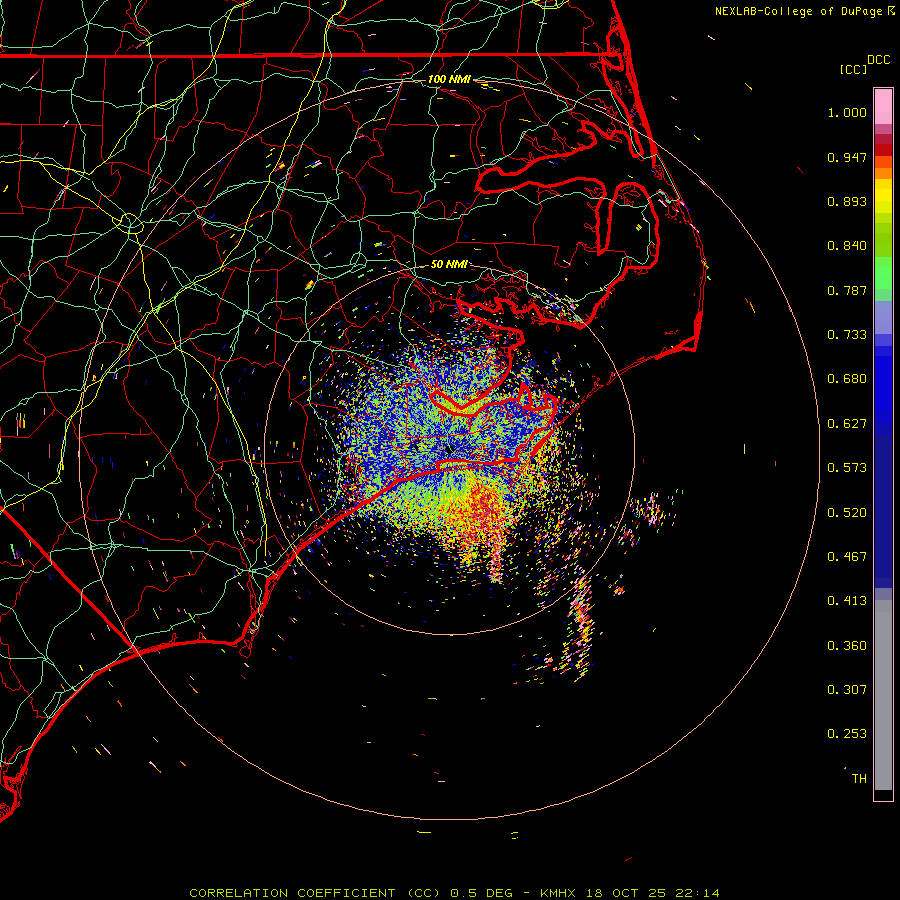900x900 pixels.
Task: Click the 0.627 color scale value
Action: (x=847, y=424)
